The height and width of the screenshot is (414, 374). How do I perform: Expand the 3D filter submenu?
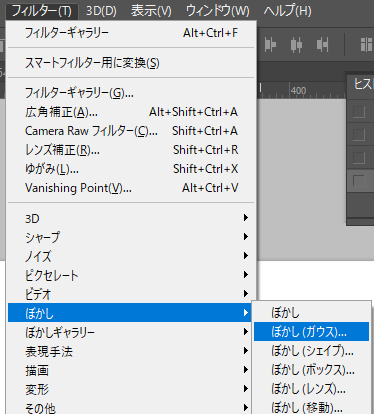coord(131,218)
